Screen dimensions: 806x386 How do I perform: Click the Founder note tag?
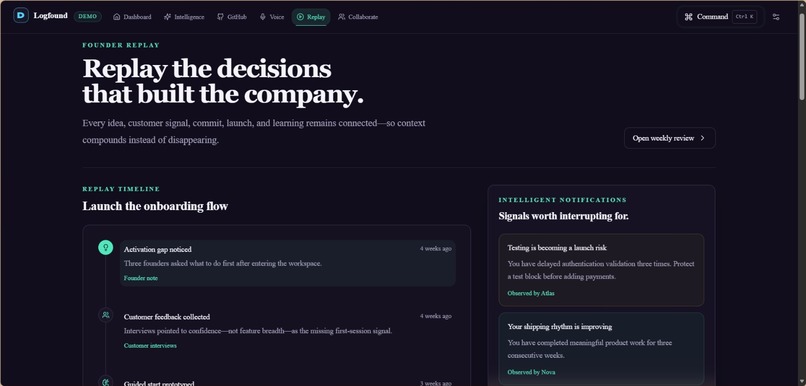point(140,278)
